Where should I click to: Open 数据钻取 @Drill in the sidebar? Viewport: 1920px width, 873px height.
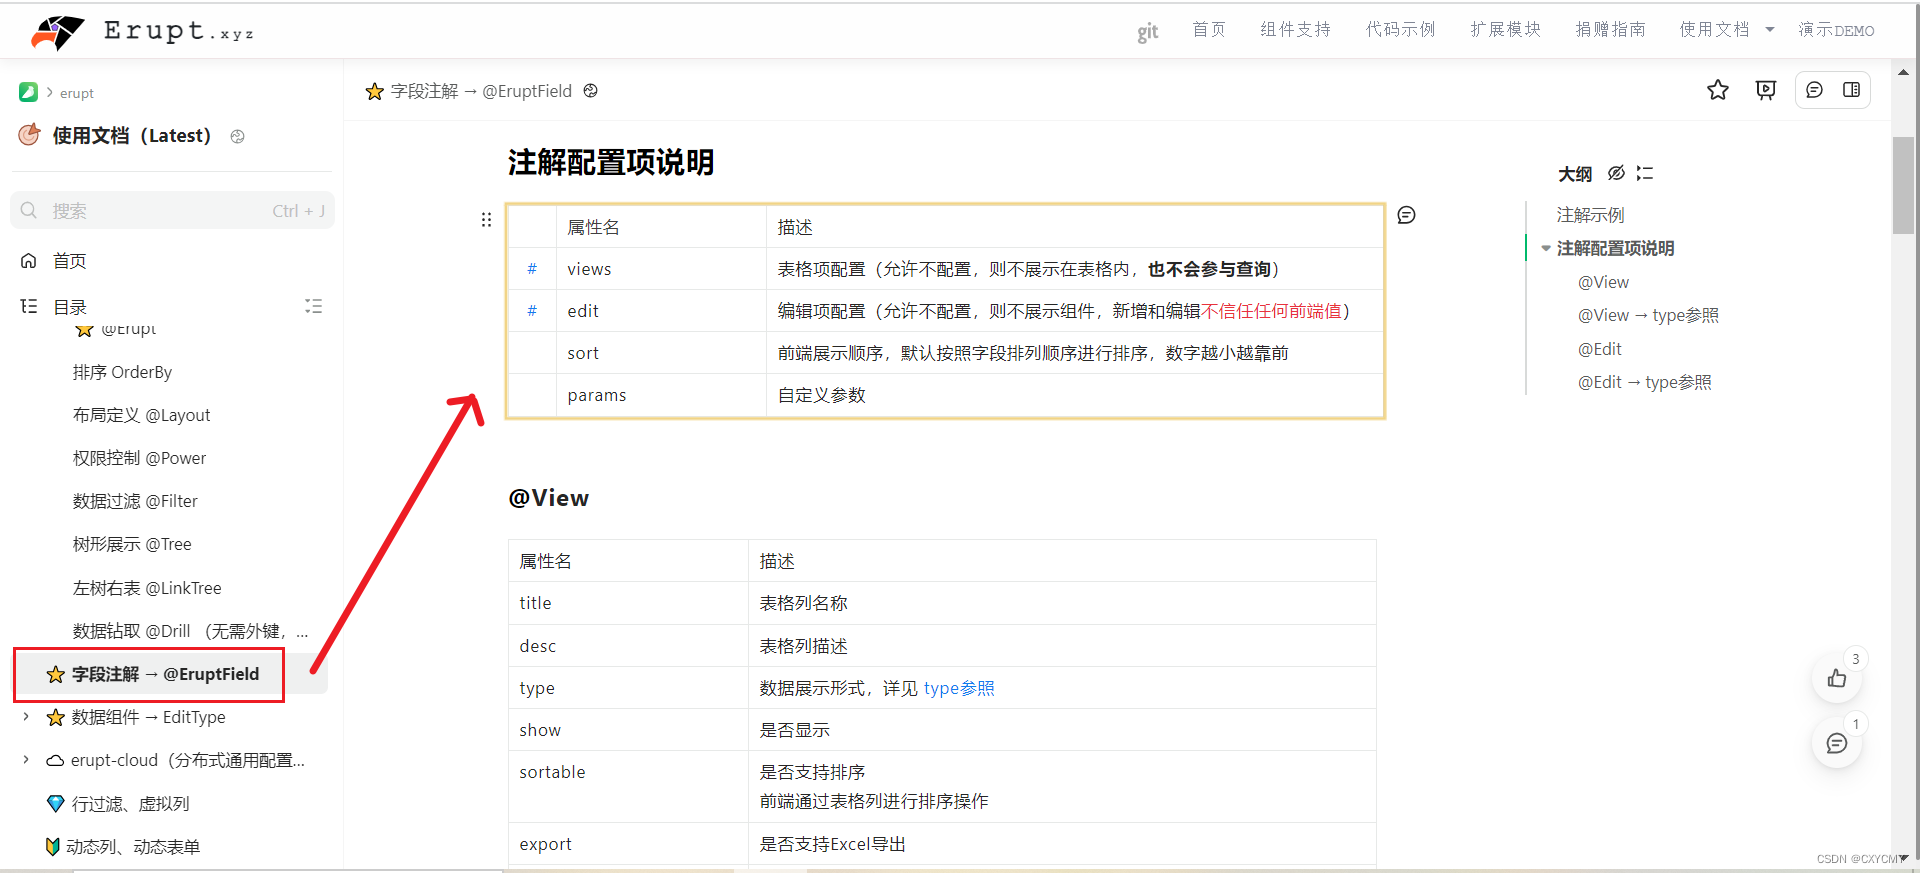click(x=190, y=631)
